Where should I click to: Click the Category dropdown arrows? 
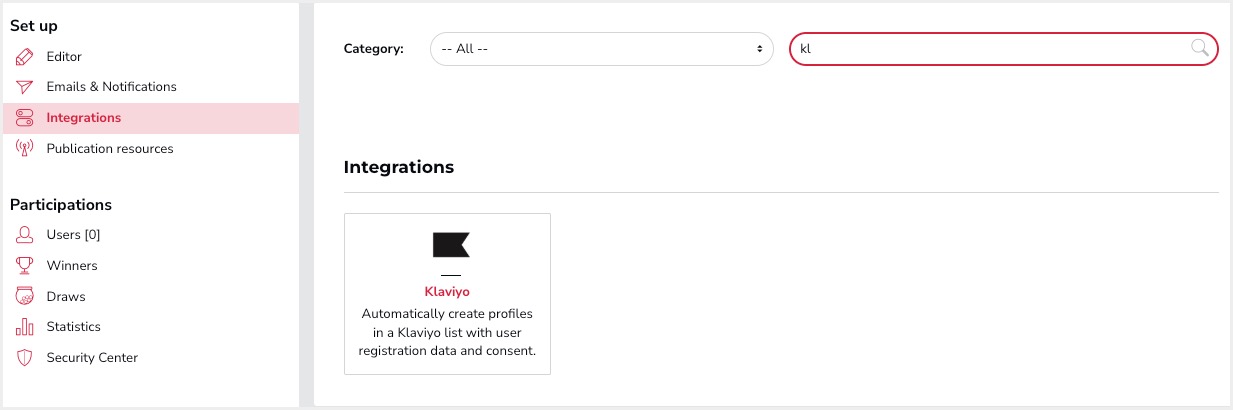(760, 48)
